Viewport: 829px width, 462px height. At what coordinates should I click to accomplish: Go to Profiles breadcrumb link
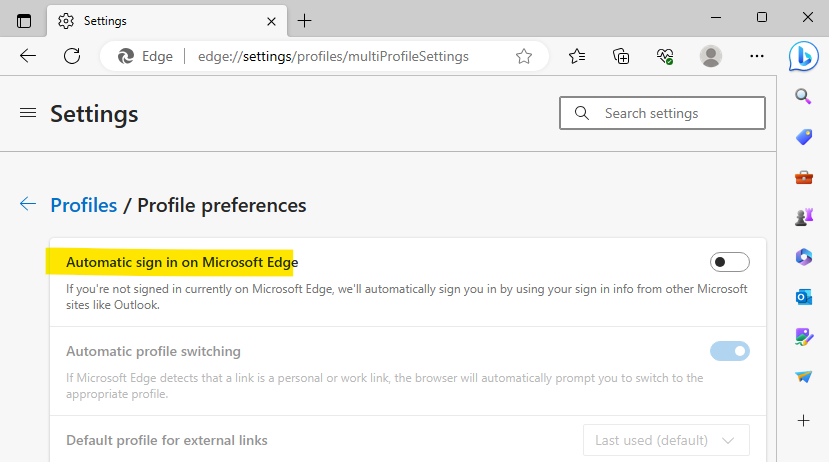click(84, 205)
